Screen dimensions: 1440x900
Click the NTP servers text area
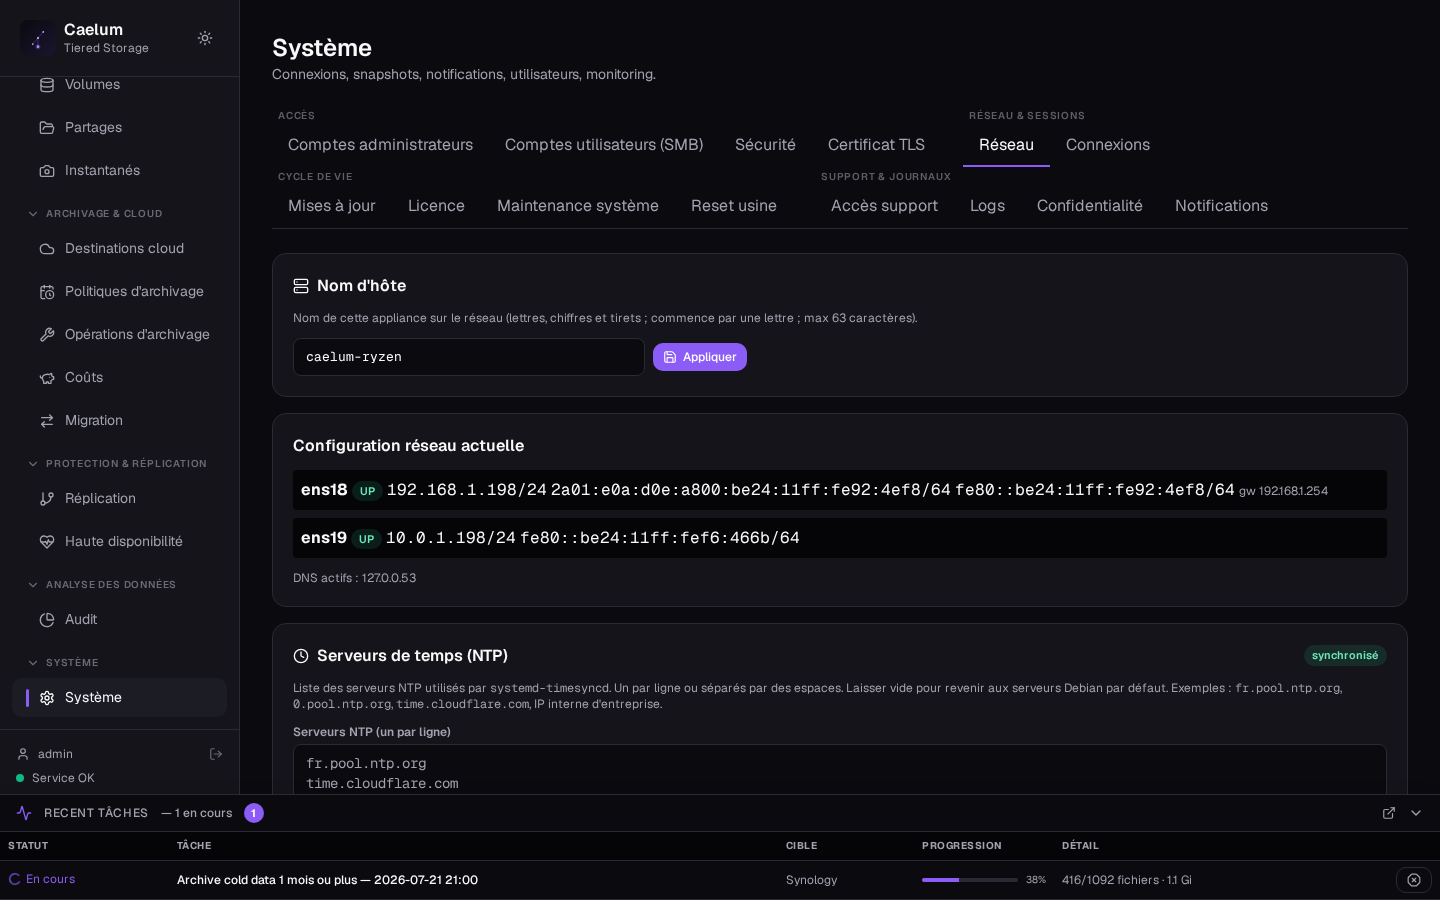840,770
